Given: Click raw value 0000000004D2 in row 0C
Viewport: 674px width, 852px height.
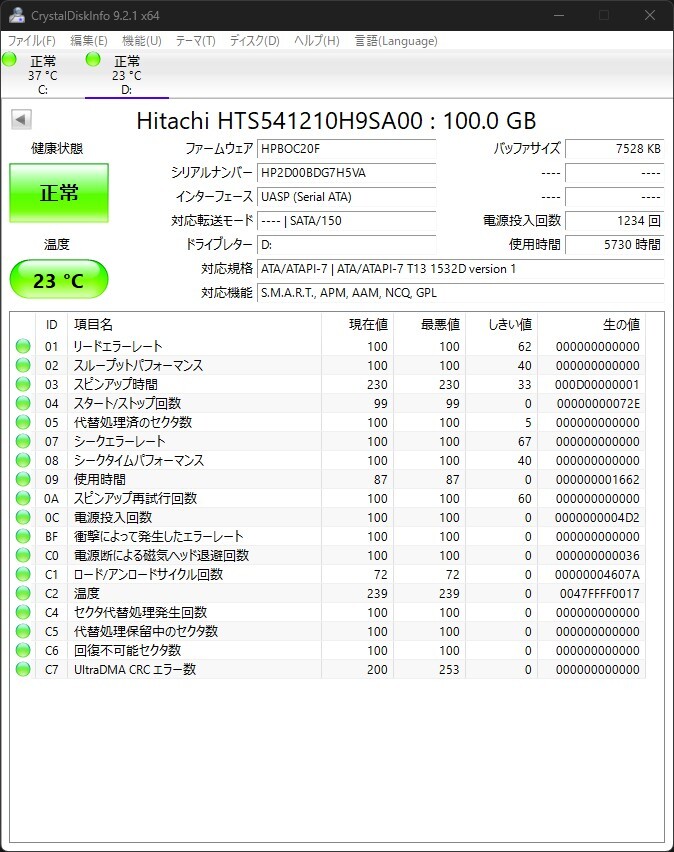Looking at the screenshot, I should coord(597,518).
